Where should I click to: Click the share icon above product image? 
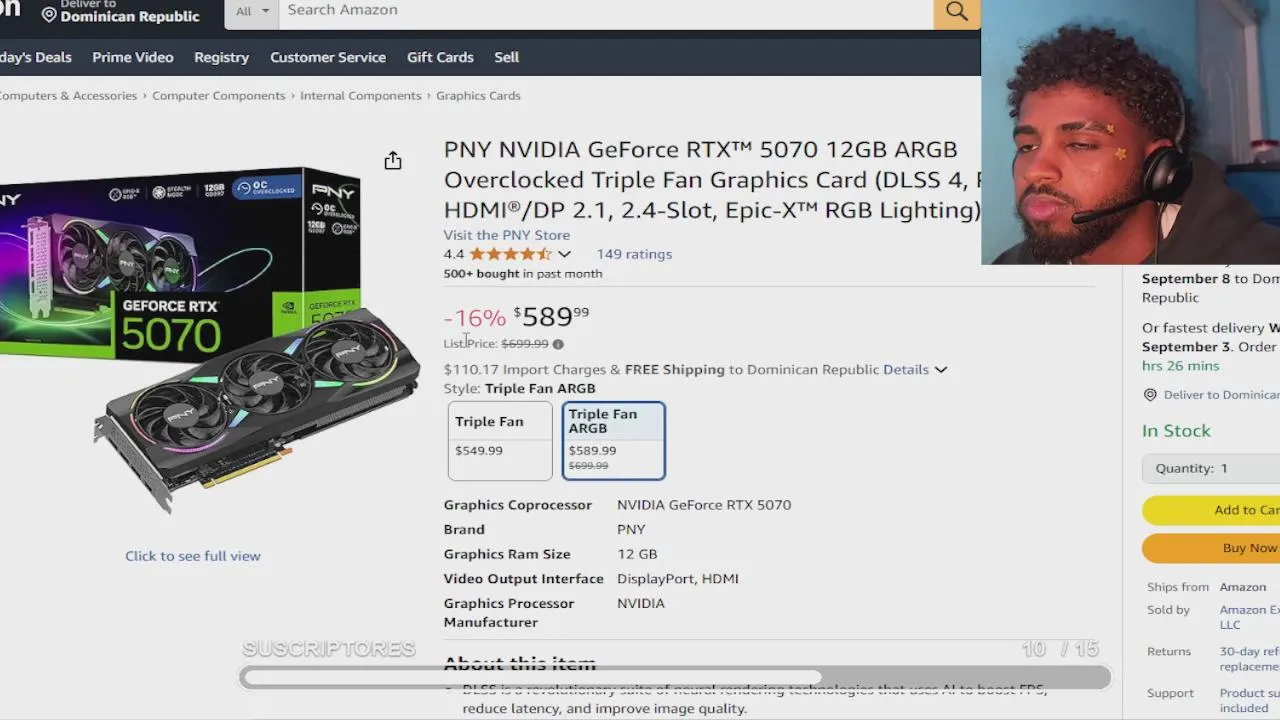393,161
